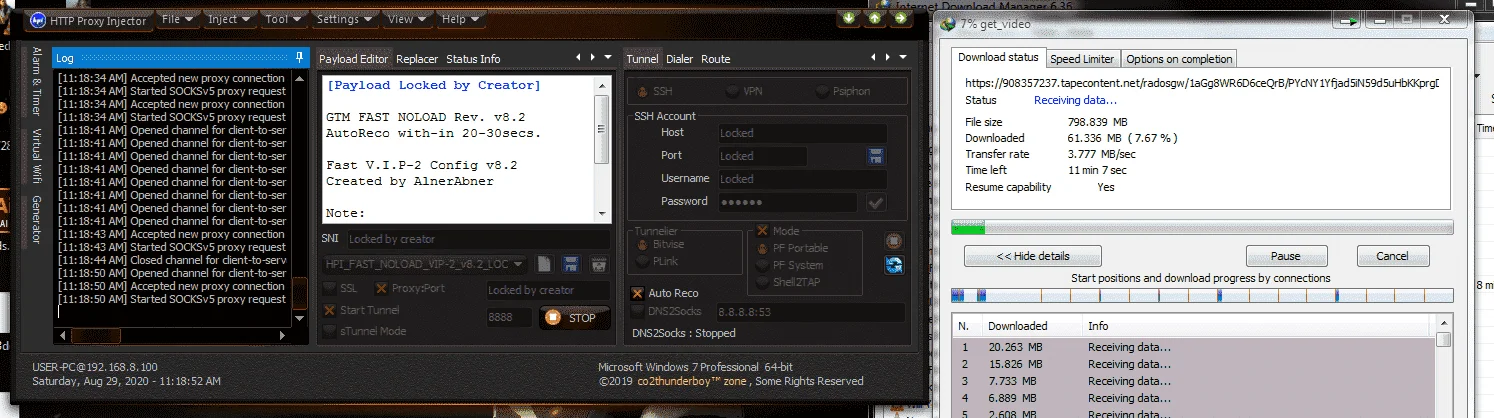Viewport: 1494px width, 418px height.
Task: Click the floppy disk save icon beside config dropdown
Action: pyautogui.click(x=572, y=264)
